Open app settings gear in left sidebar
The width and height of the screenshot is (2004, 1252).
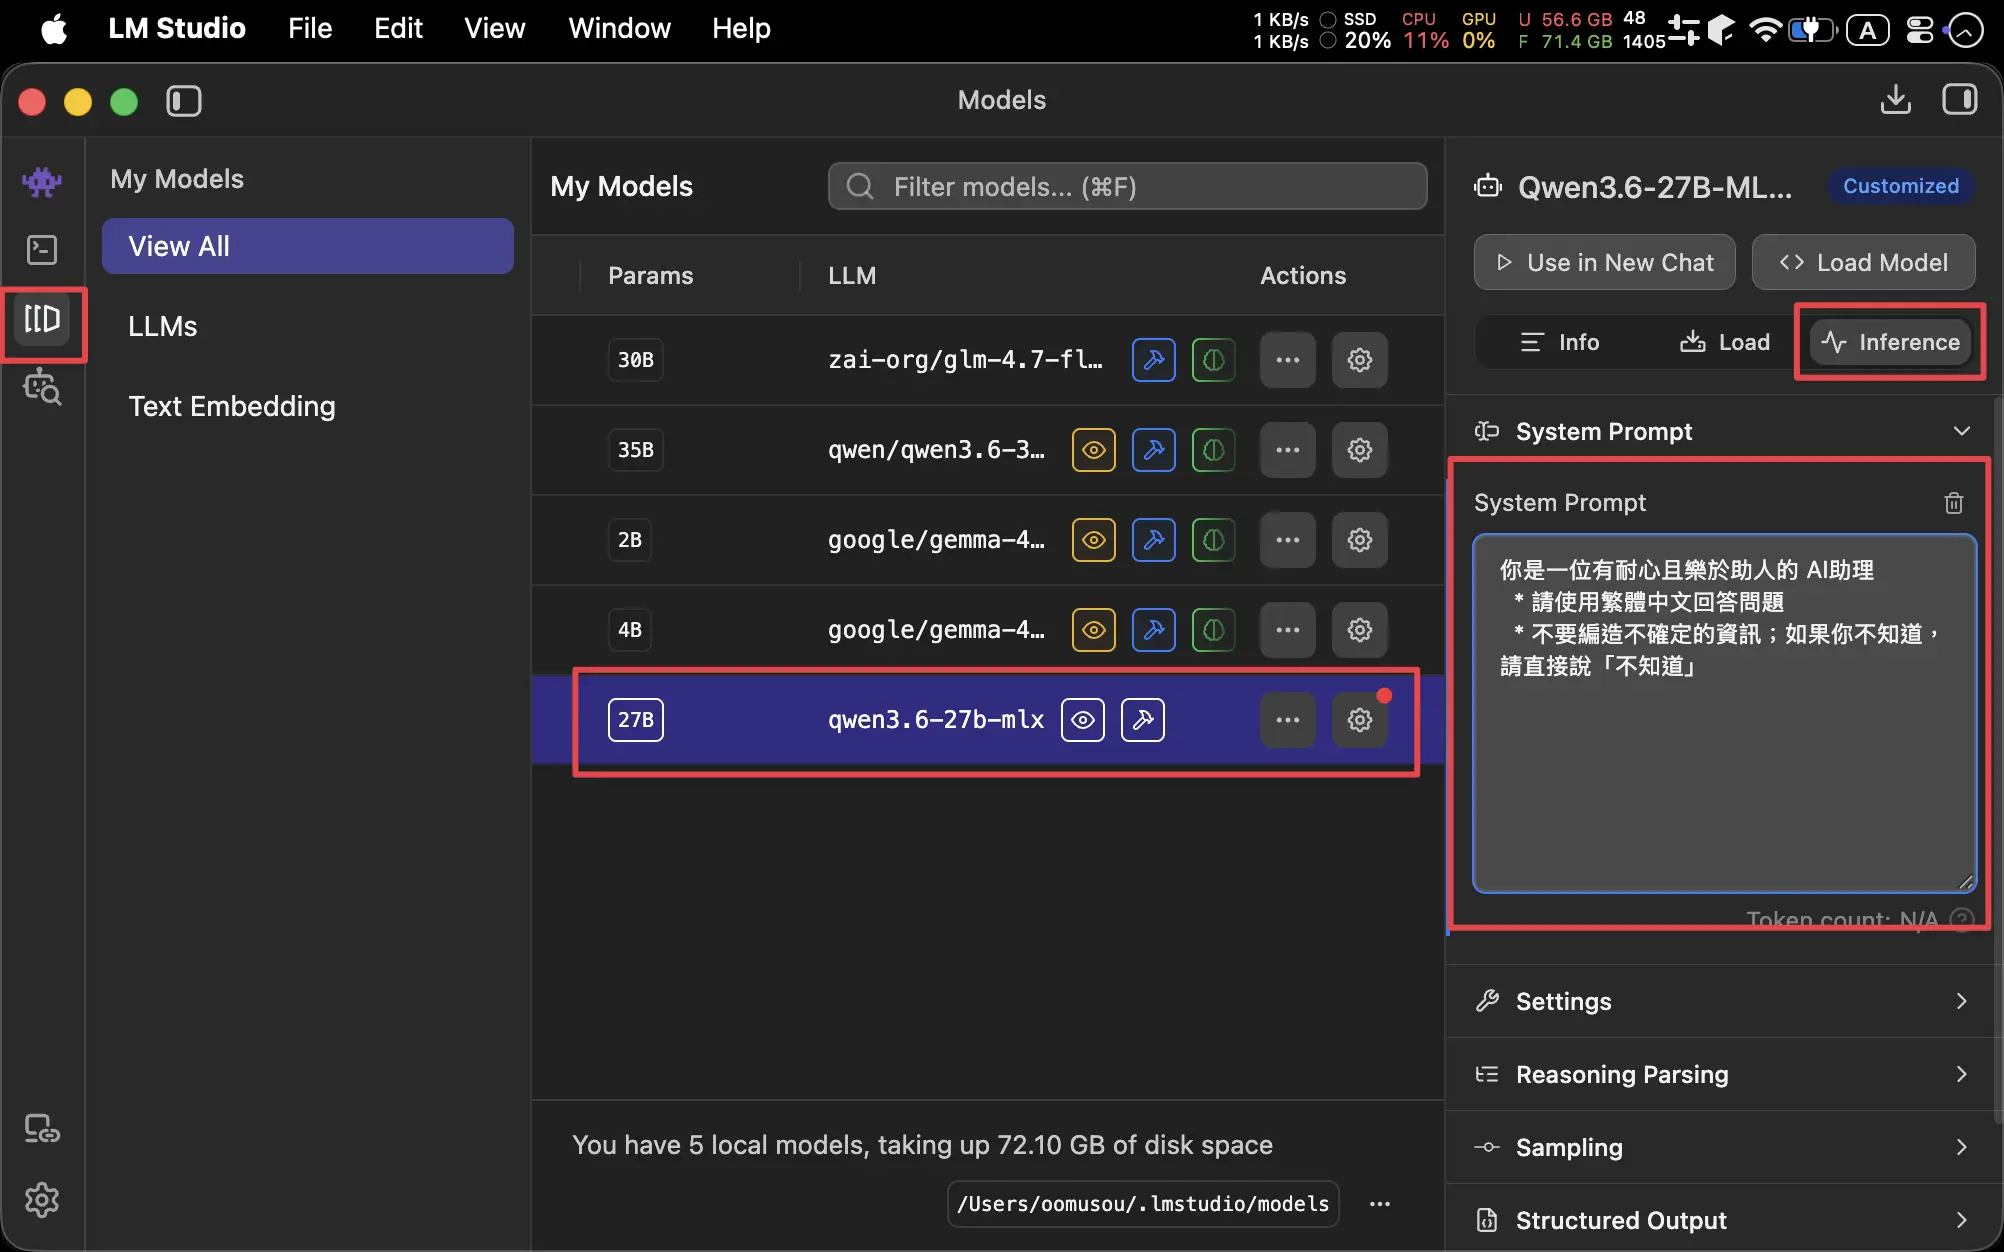pyautogui.click(x=42, y=1200)
